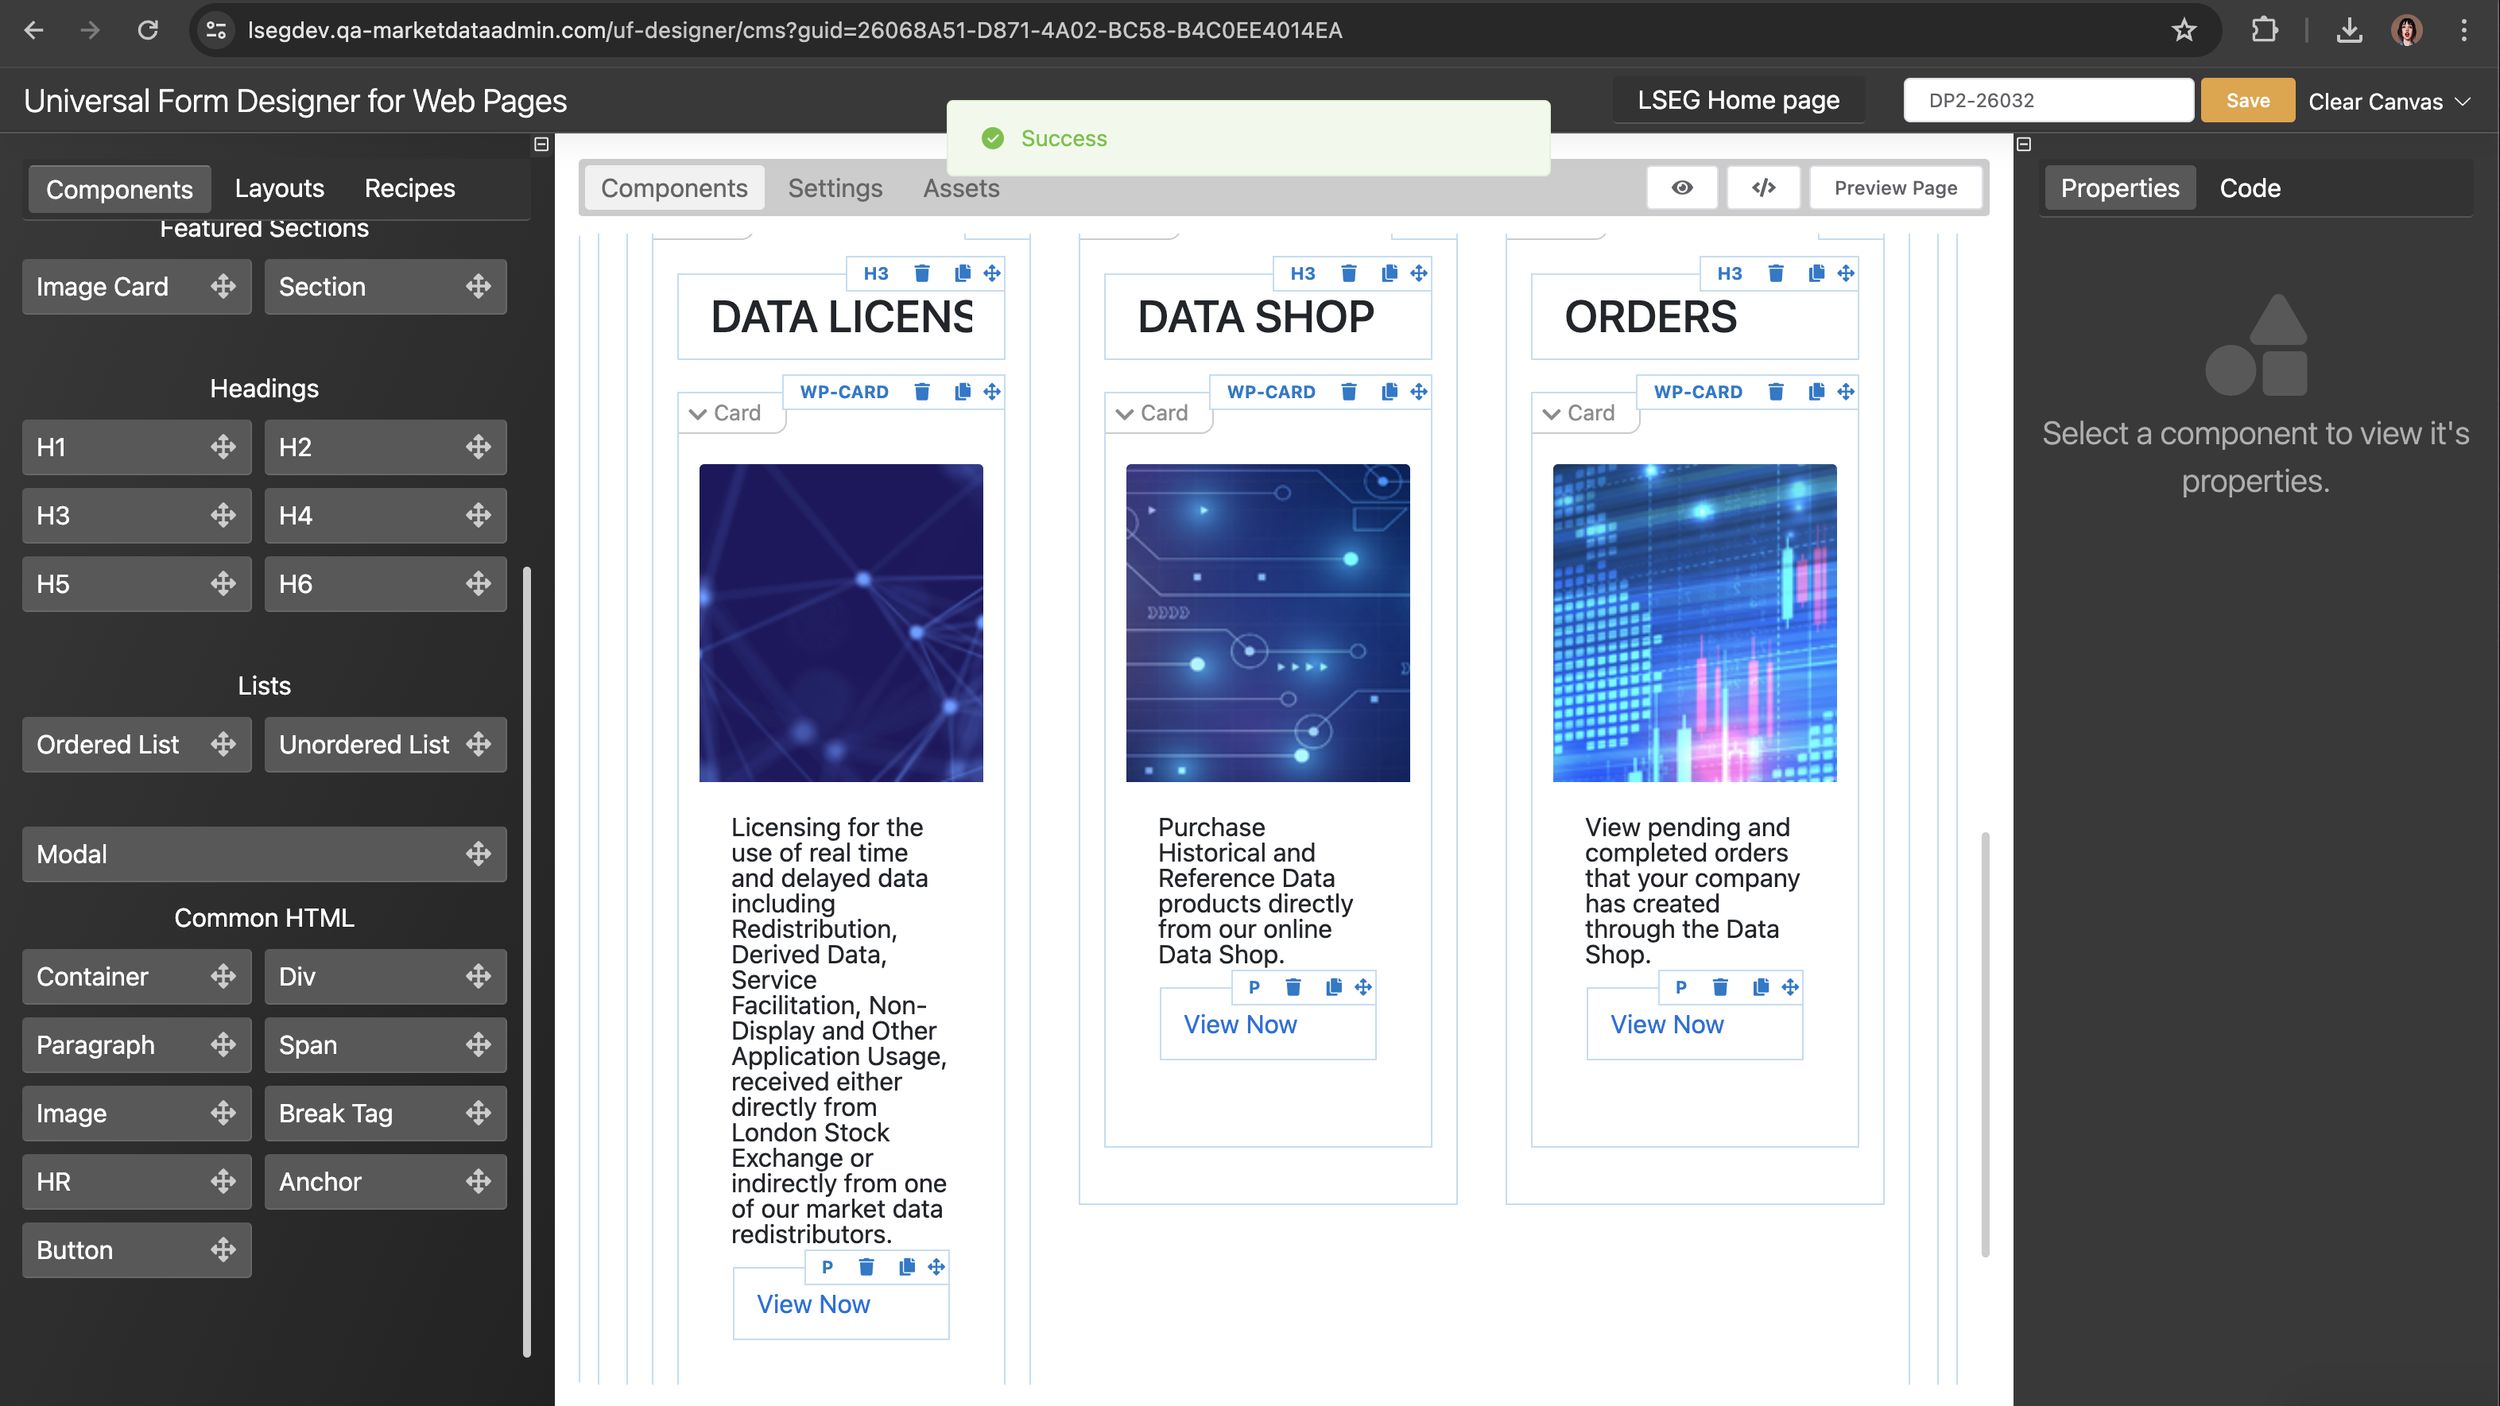Screen dimensions: 2500x1406
Task: Duplicate the DATA SHOP View Now paragraph
Action: click(x=1333, y=987)
